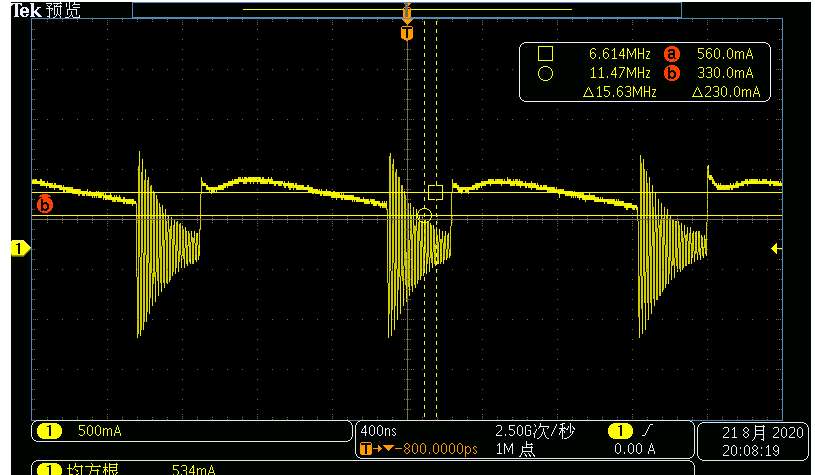This screenshot has width=815, height=475.
Task: Click the 0.00 A trigger level readout
Action: point(635,448)
